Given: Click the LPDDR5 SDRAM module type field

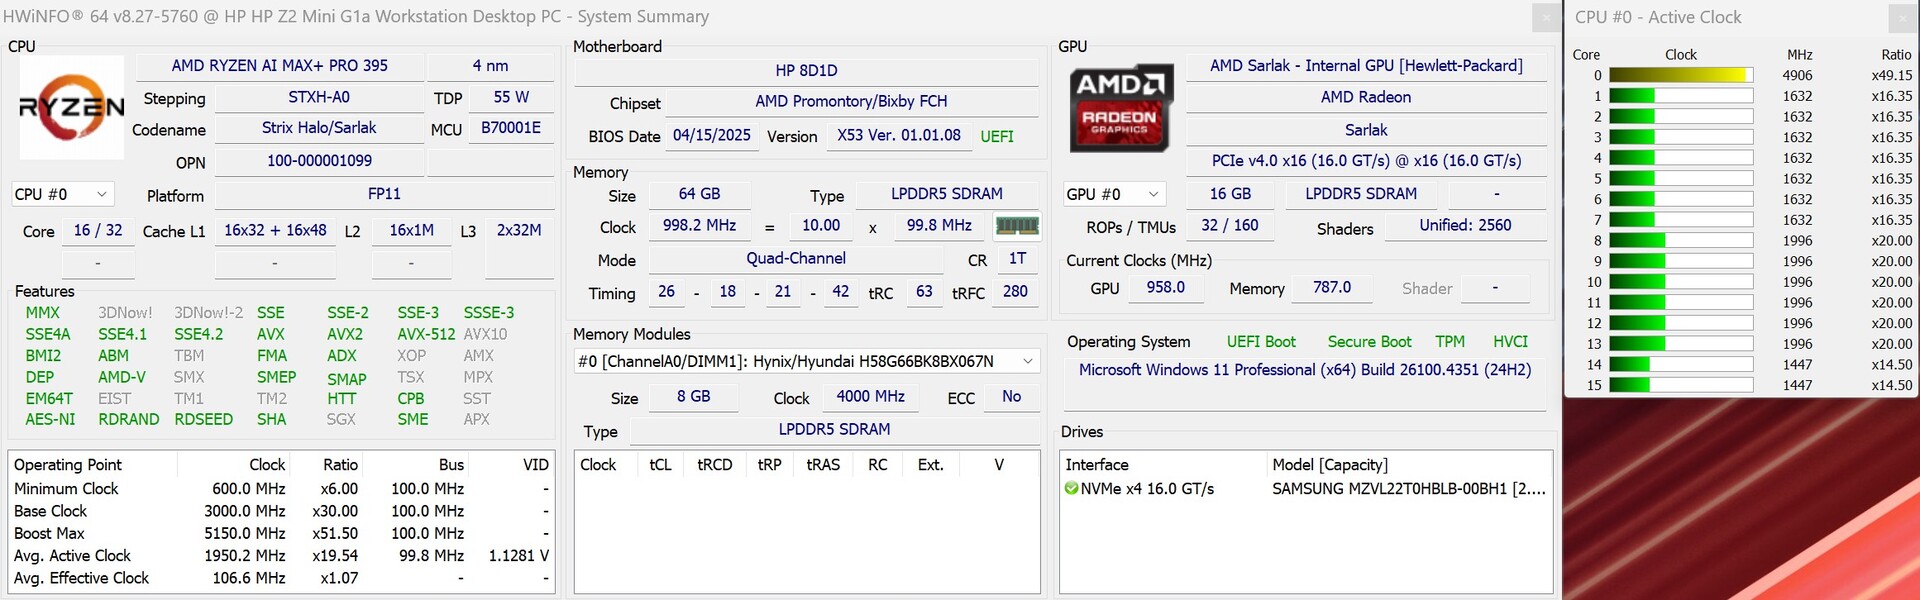Looking at the screenshot, I should point(835,430).
